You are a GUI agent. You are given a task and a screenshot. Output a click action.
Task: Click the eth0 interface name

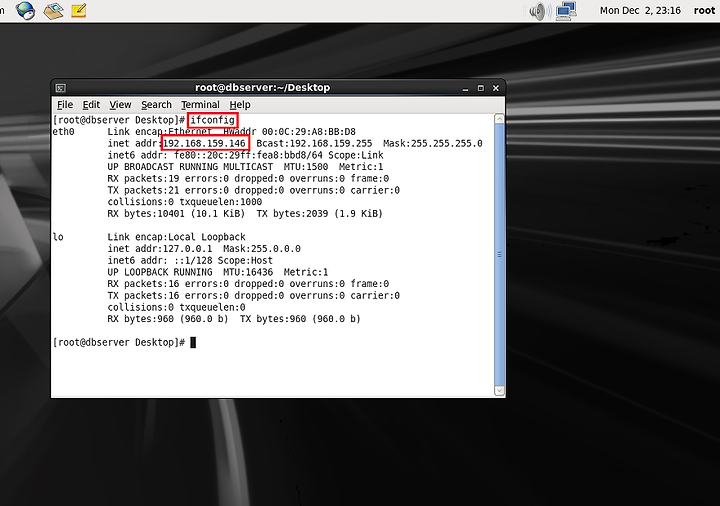pos(63,132)
